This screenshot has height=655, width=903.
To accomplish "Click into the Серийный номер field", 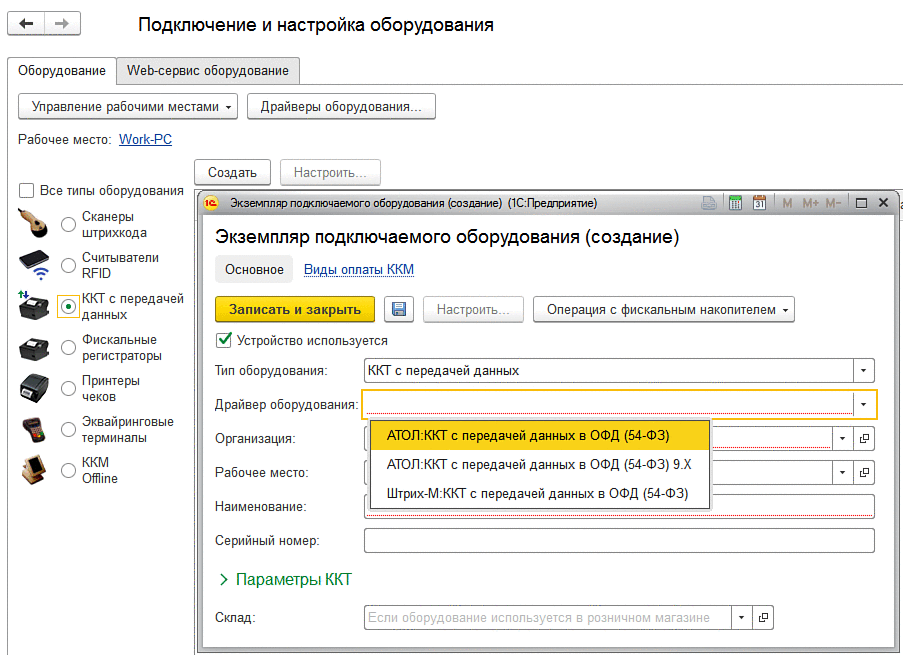I will pos(619,540).
